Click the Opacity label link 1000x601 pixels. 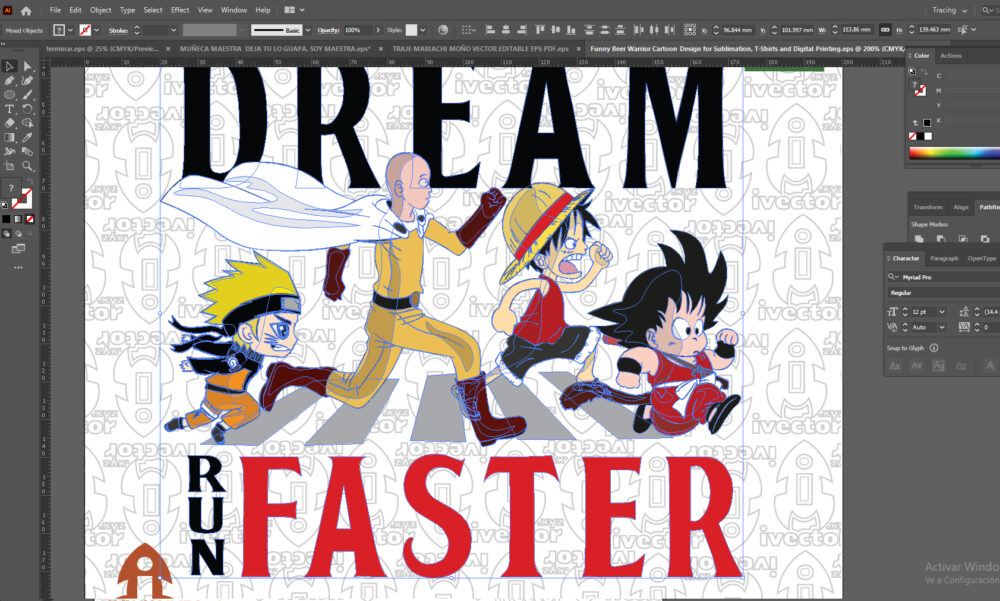(328, 30)
